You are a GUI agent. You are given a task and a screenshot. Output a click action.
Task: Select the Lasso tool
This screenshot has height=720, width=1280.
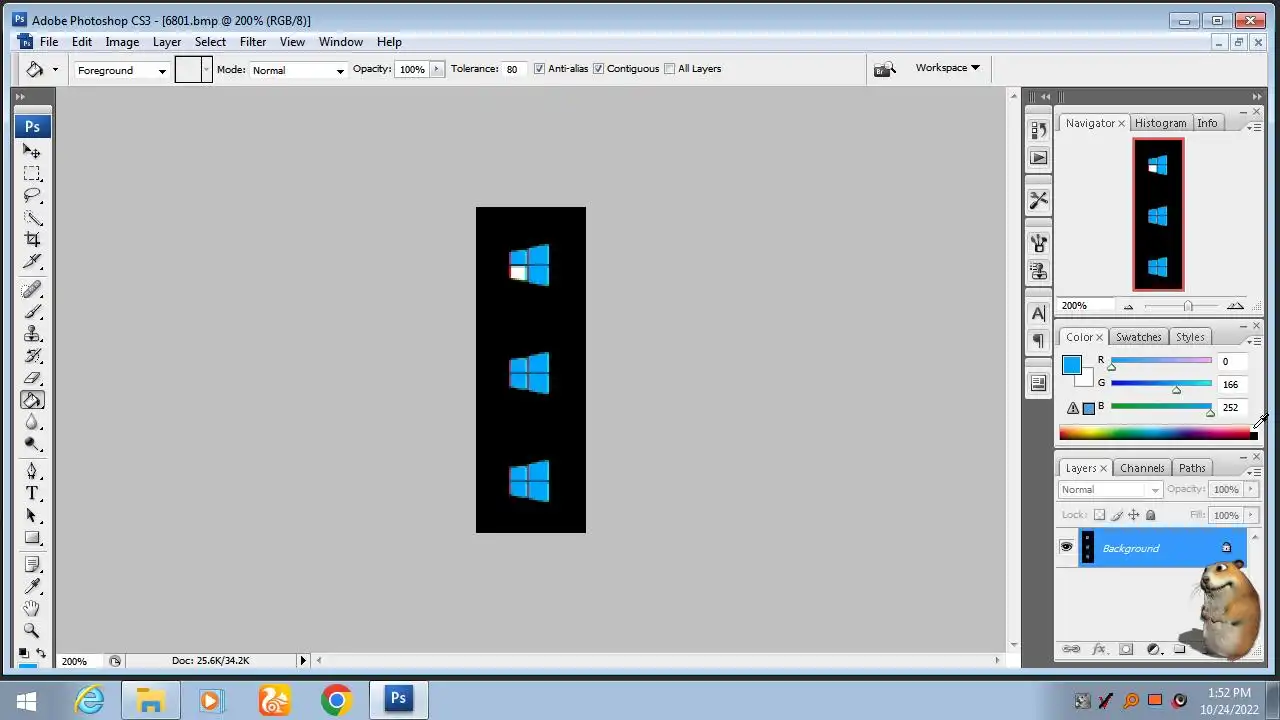[32, 196]
